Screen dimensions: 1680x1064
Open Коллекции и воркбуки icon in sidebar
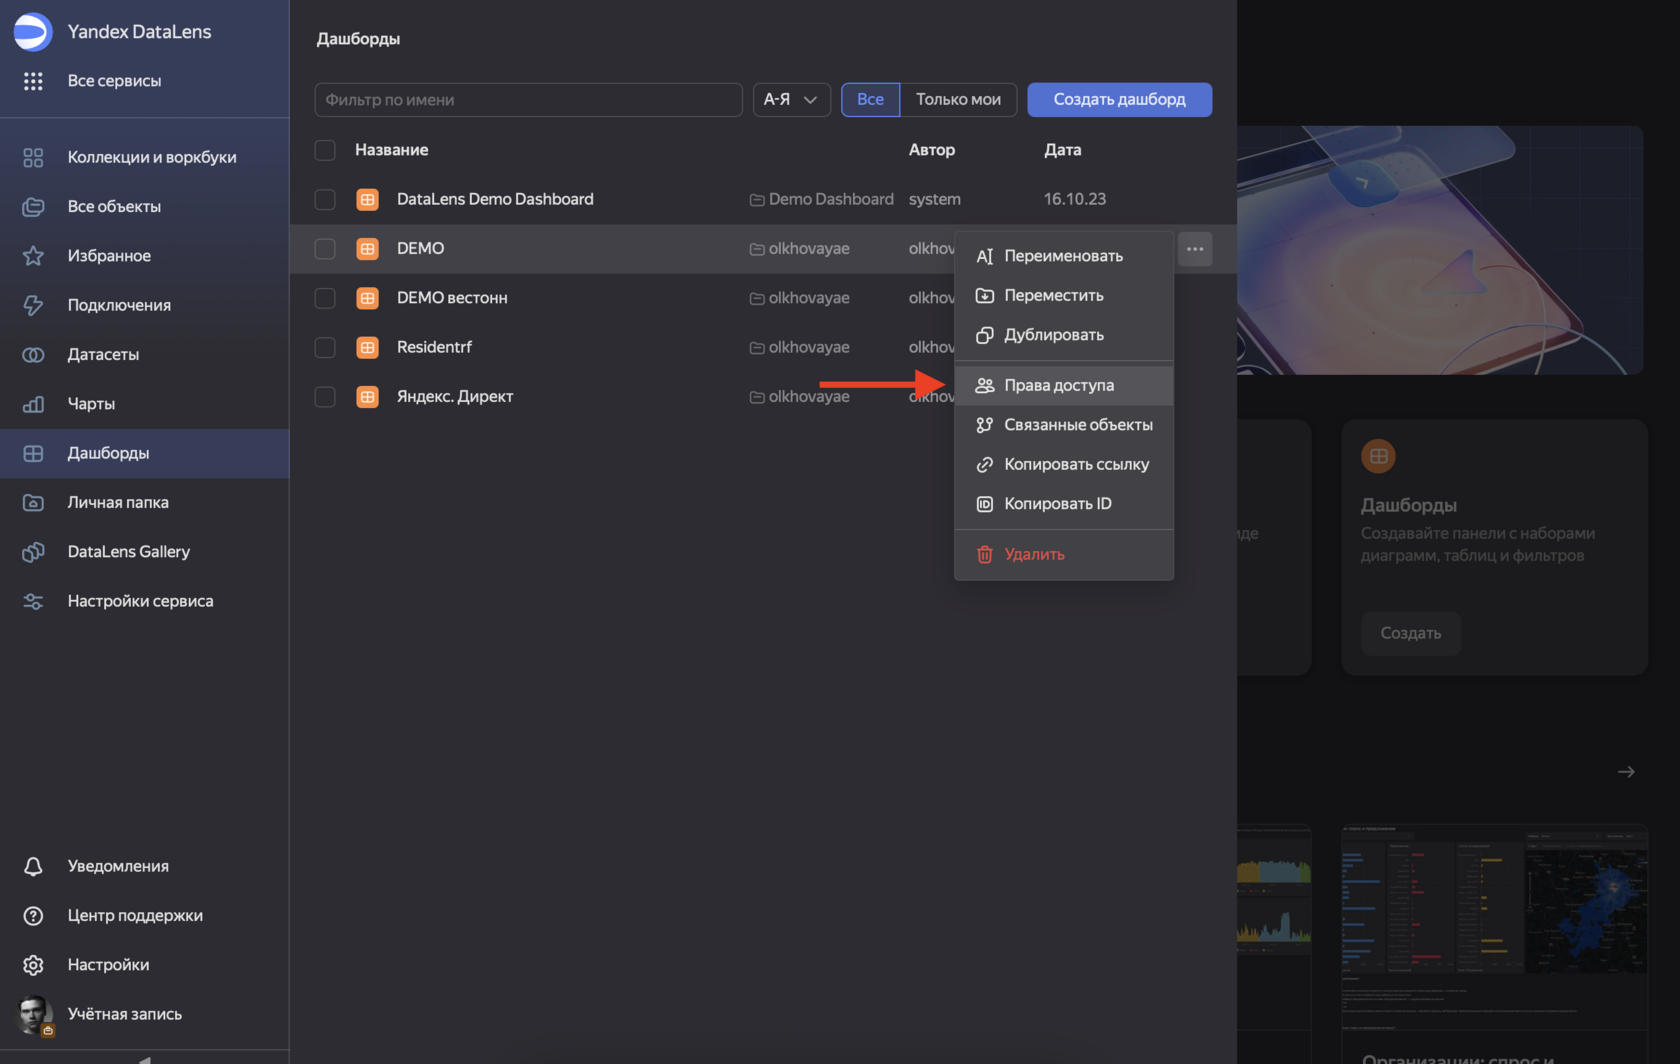click(x=33, y=157)
